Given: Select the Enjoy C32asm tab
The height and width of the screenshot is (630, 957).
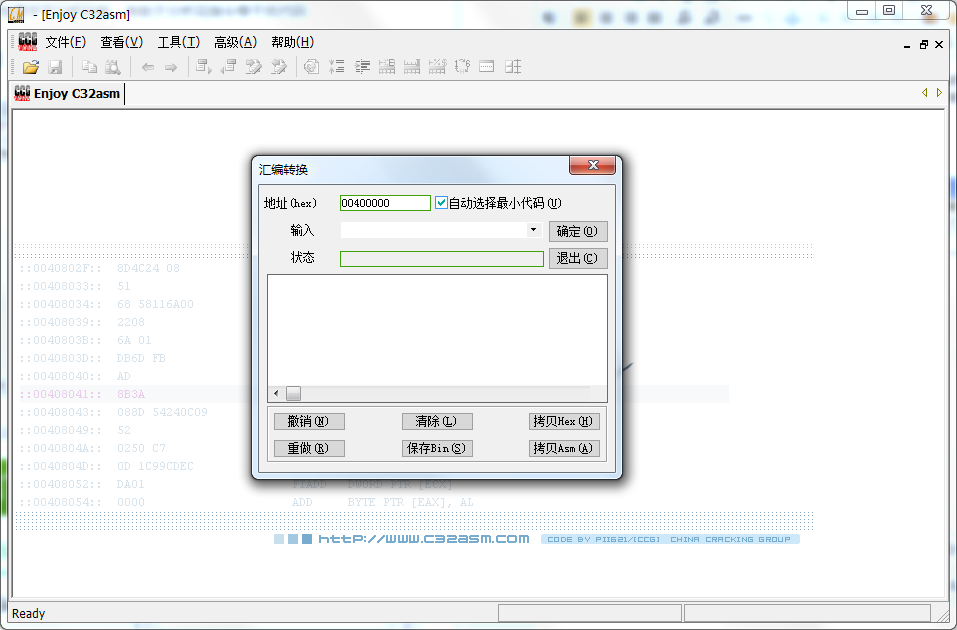Looking at the screenshot, I should tap(68, 94).
